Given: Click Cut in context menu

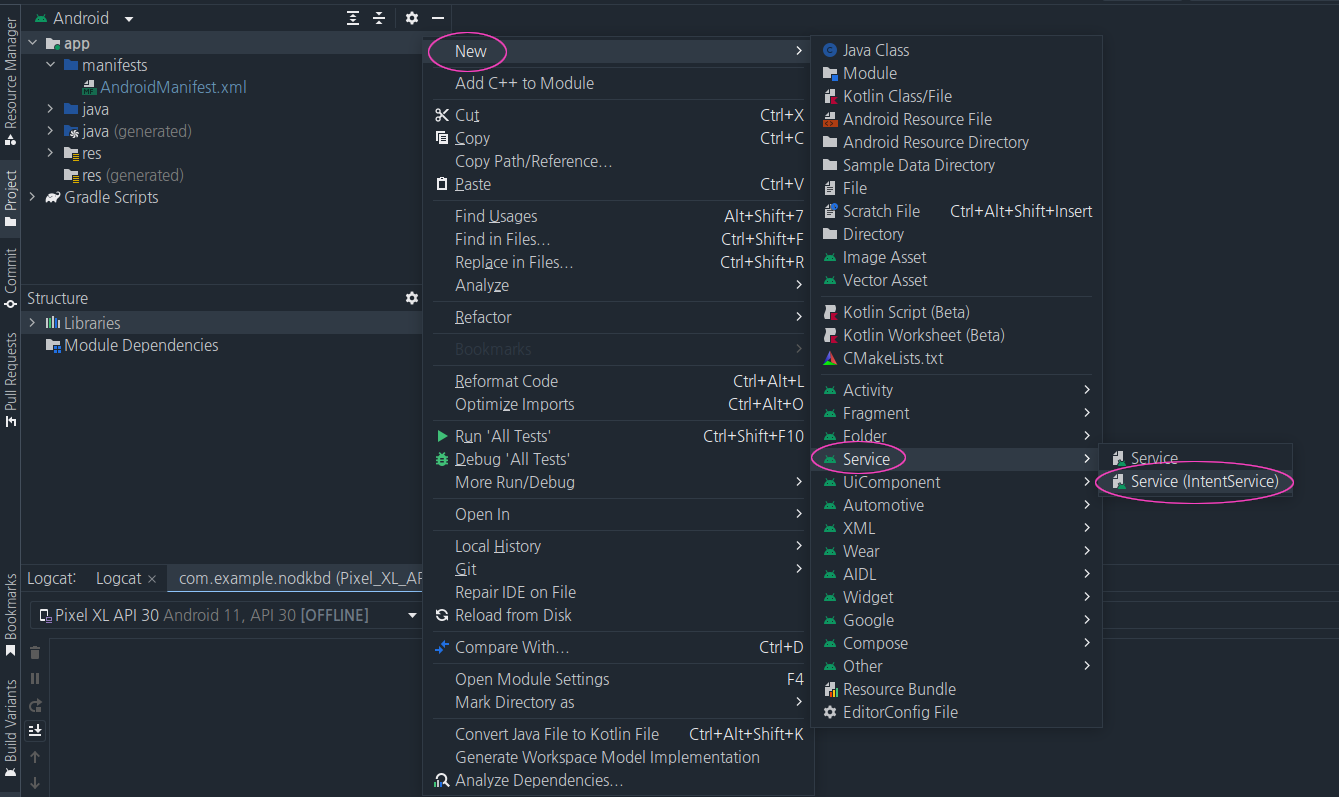Looking at the screenshot, I should click(x=618, y=115).
